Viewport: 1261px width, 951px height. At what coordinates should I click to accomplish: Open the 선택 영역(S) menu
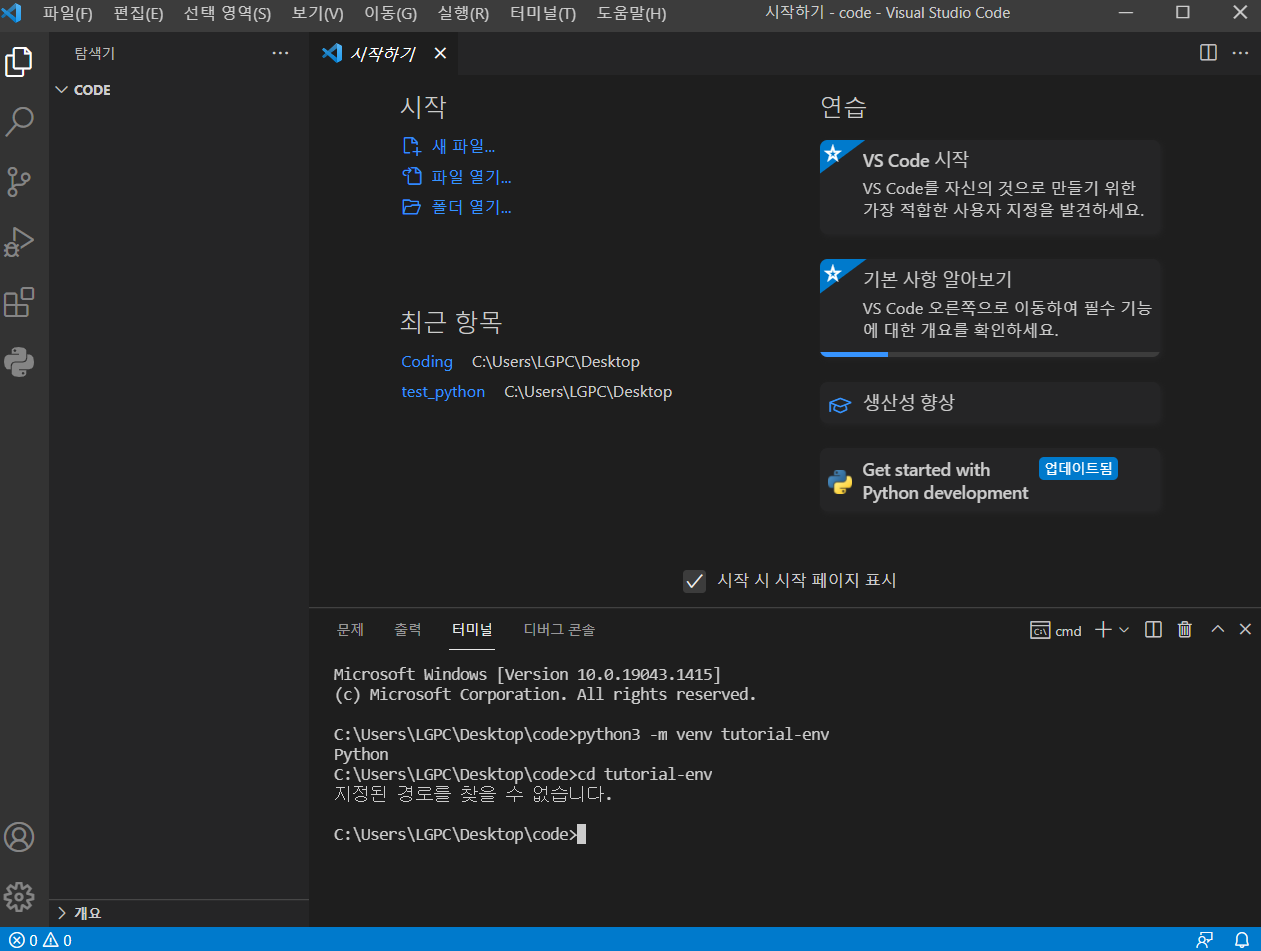coord(227,13)
